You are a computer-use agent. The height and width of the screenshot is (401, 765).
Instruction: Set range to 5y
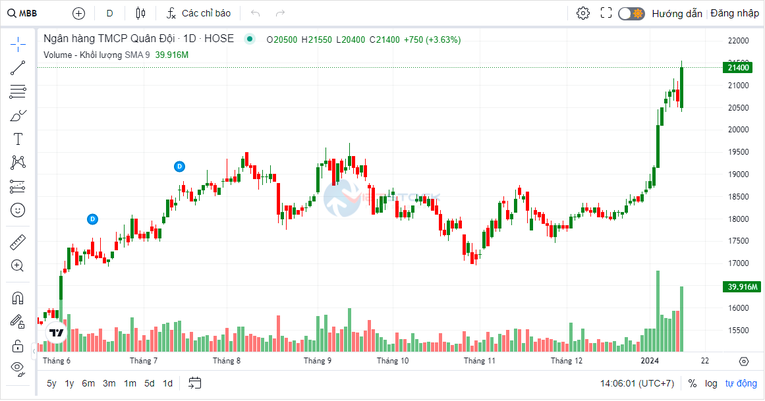(x=52, y=383)
